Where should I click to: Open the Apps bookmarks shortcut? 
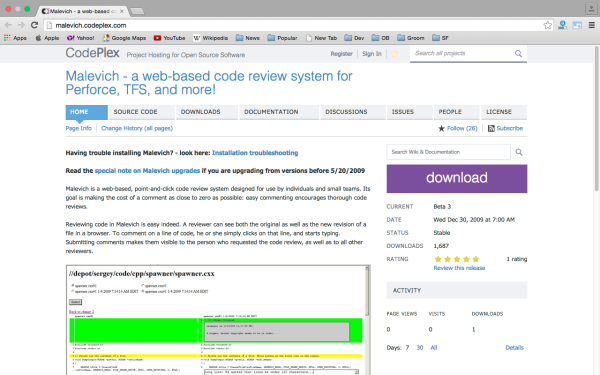pyautogui.click(x=15, y=38)
